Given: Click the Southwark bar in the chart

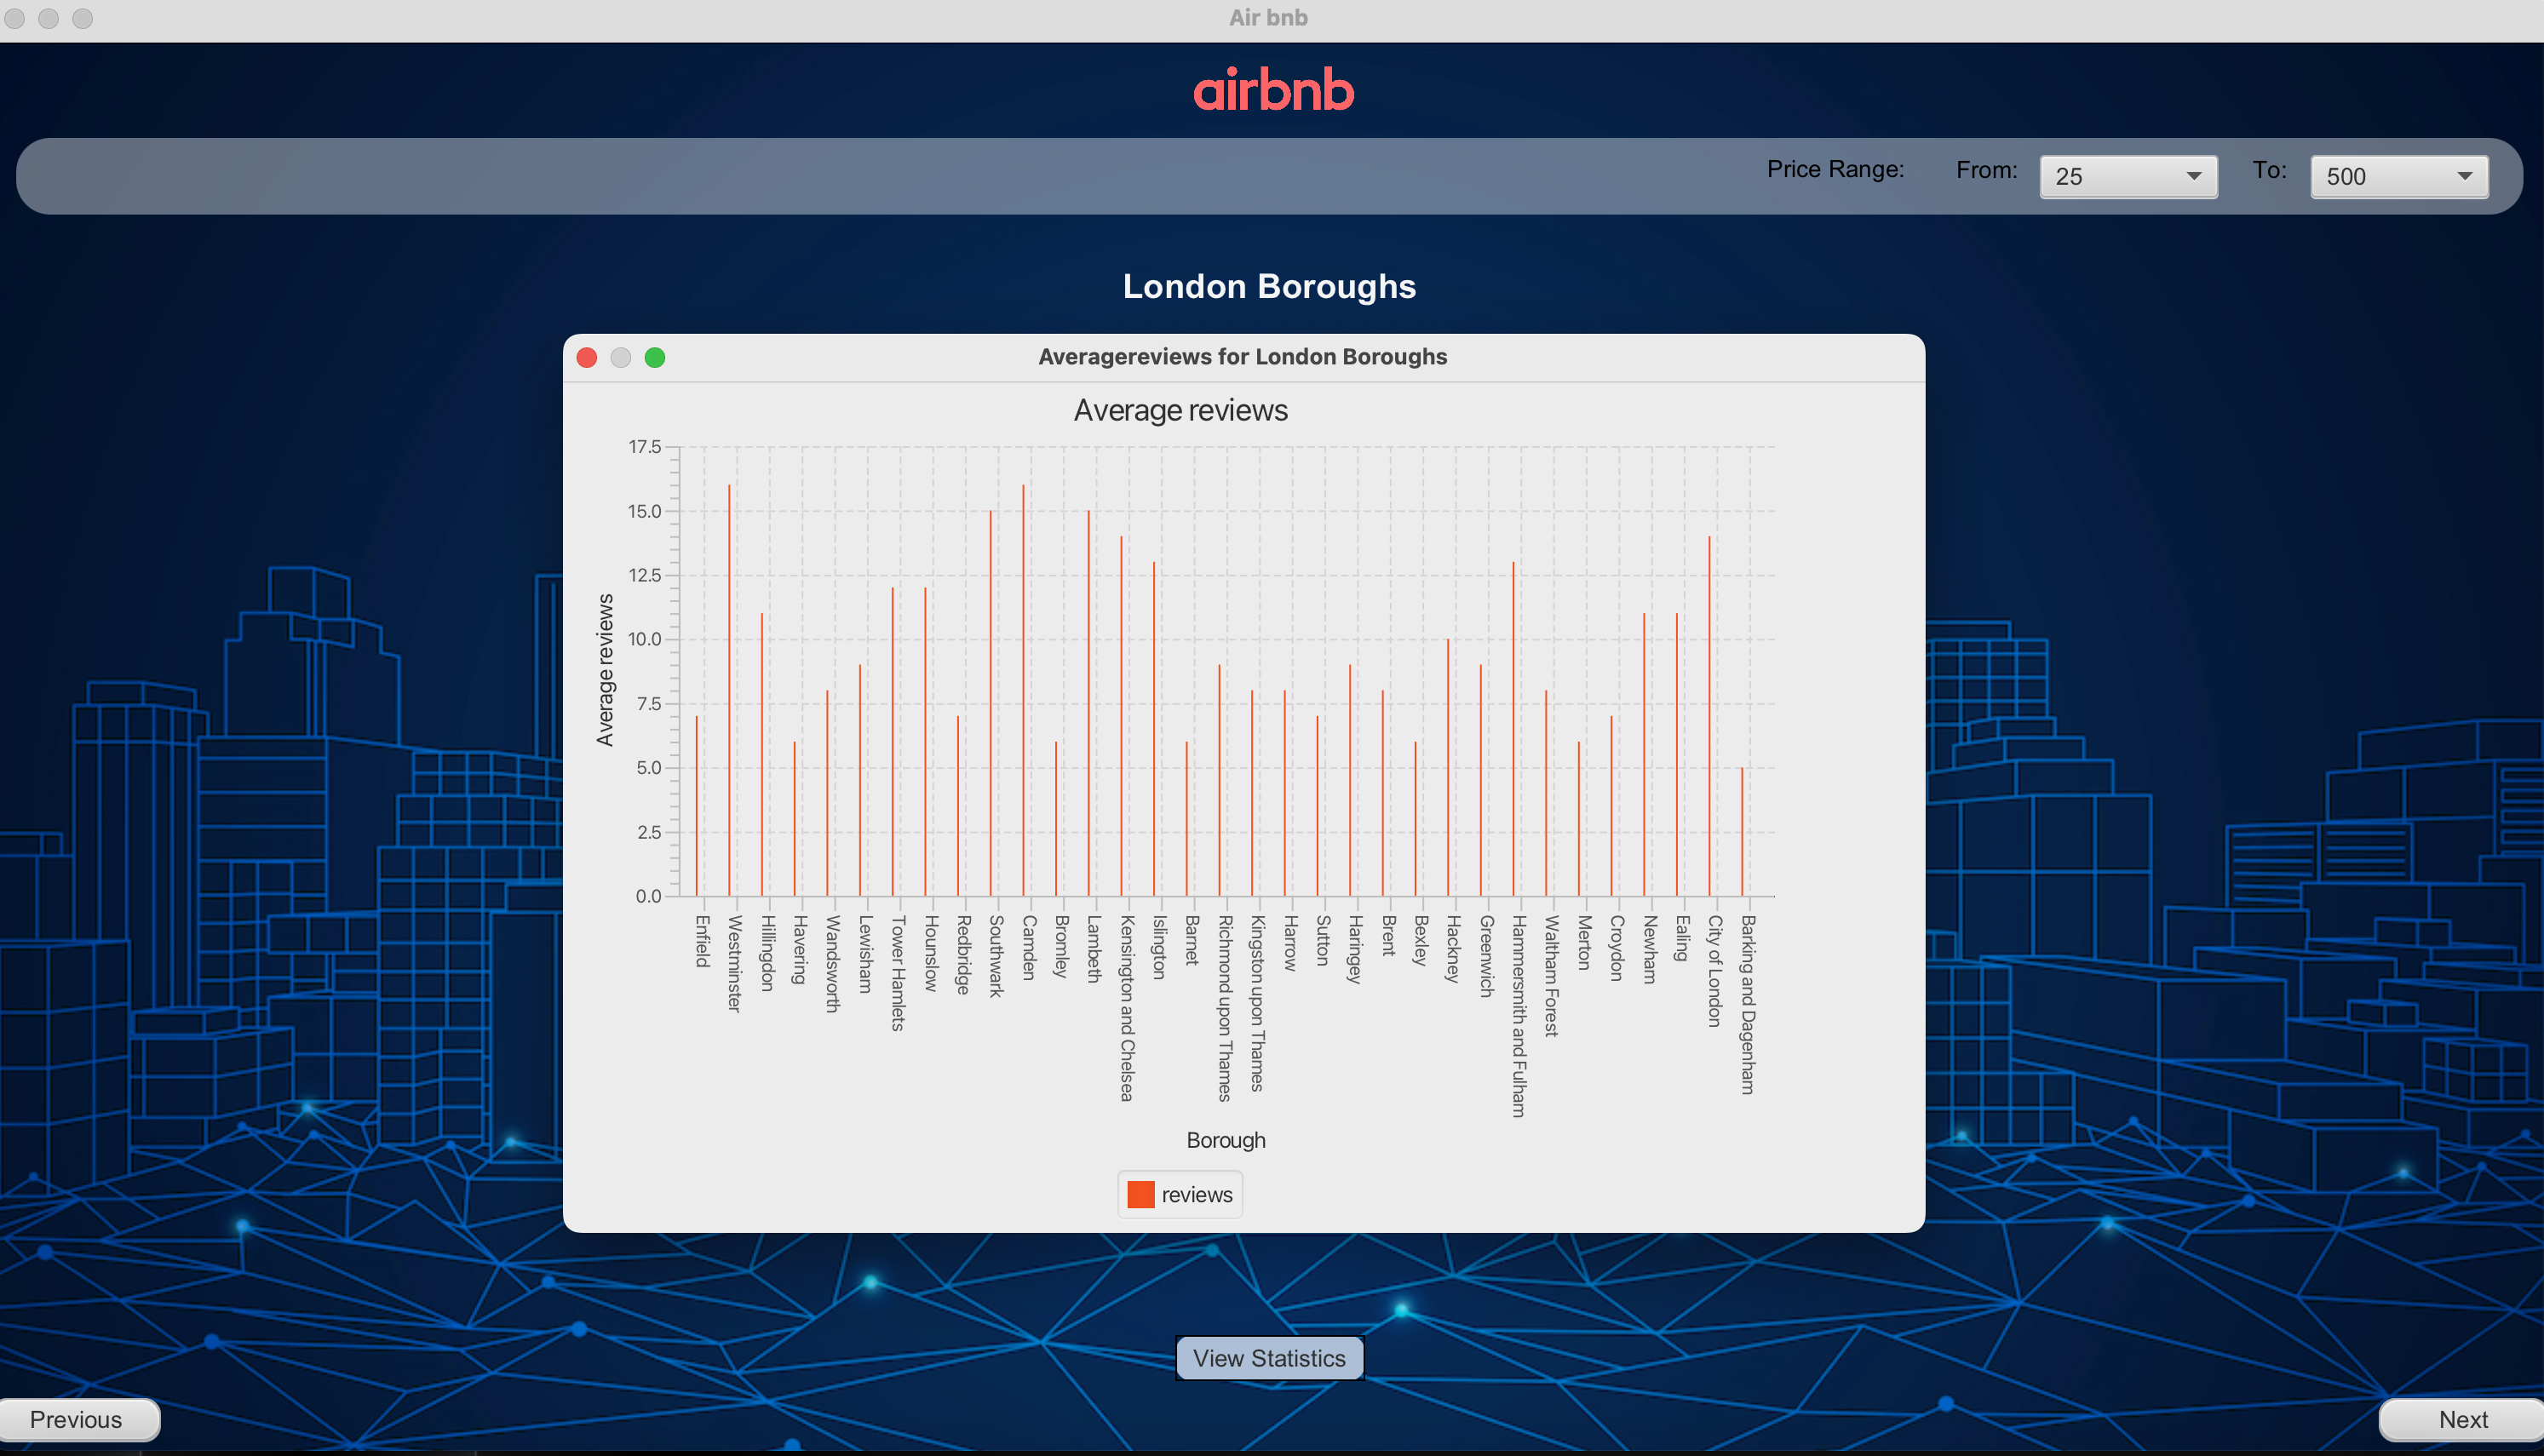Looking at the screenshot, I should tap(990, 703).
